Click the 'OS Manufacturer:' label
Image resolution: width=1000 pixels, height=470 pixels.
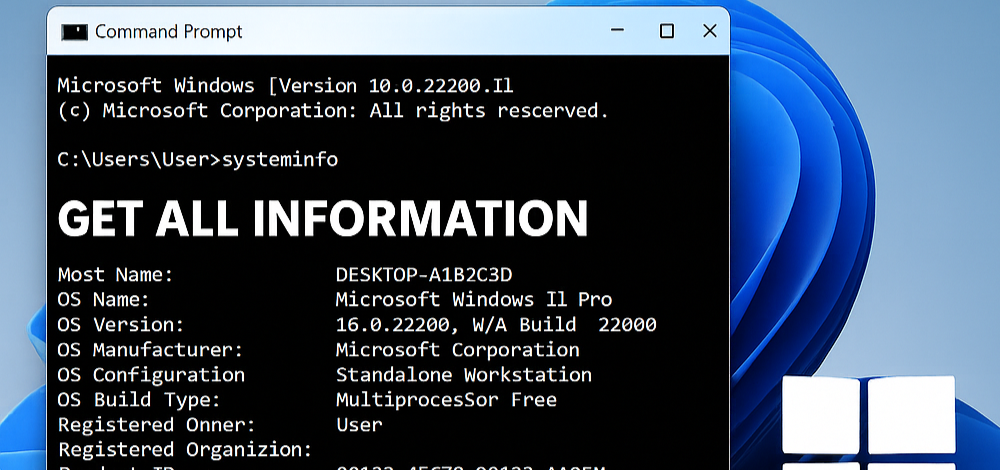150,349
